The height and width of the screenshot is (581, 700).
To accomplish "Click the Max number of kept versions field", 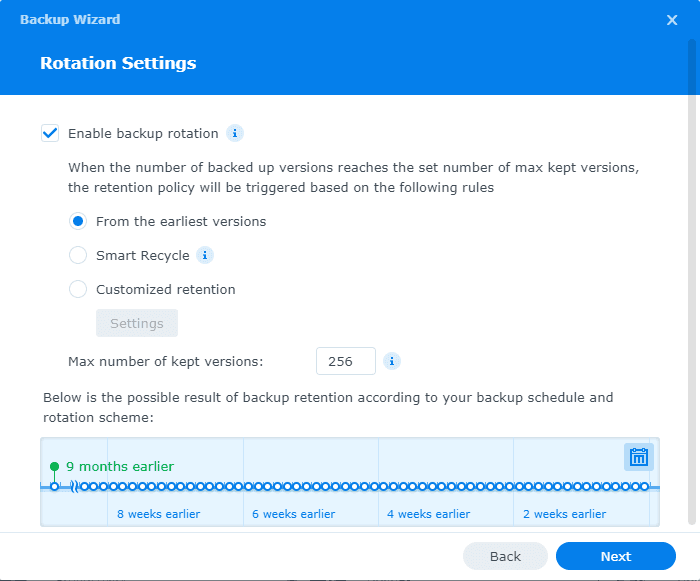I will (345, 361).
